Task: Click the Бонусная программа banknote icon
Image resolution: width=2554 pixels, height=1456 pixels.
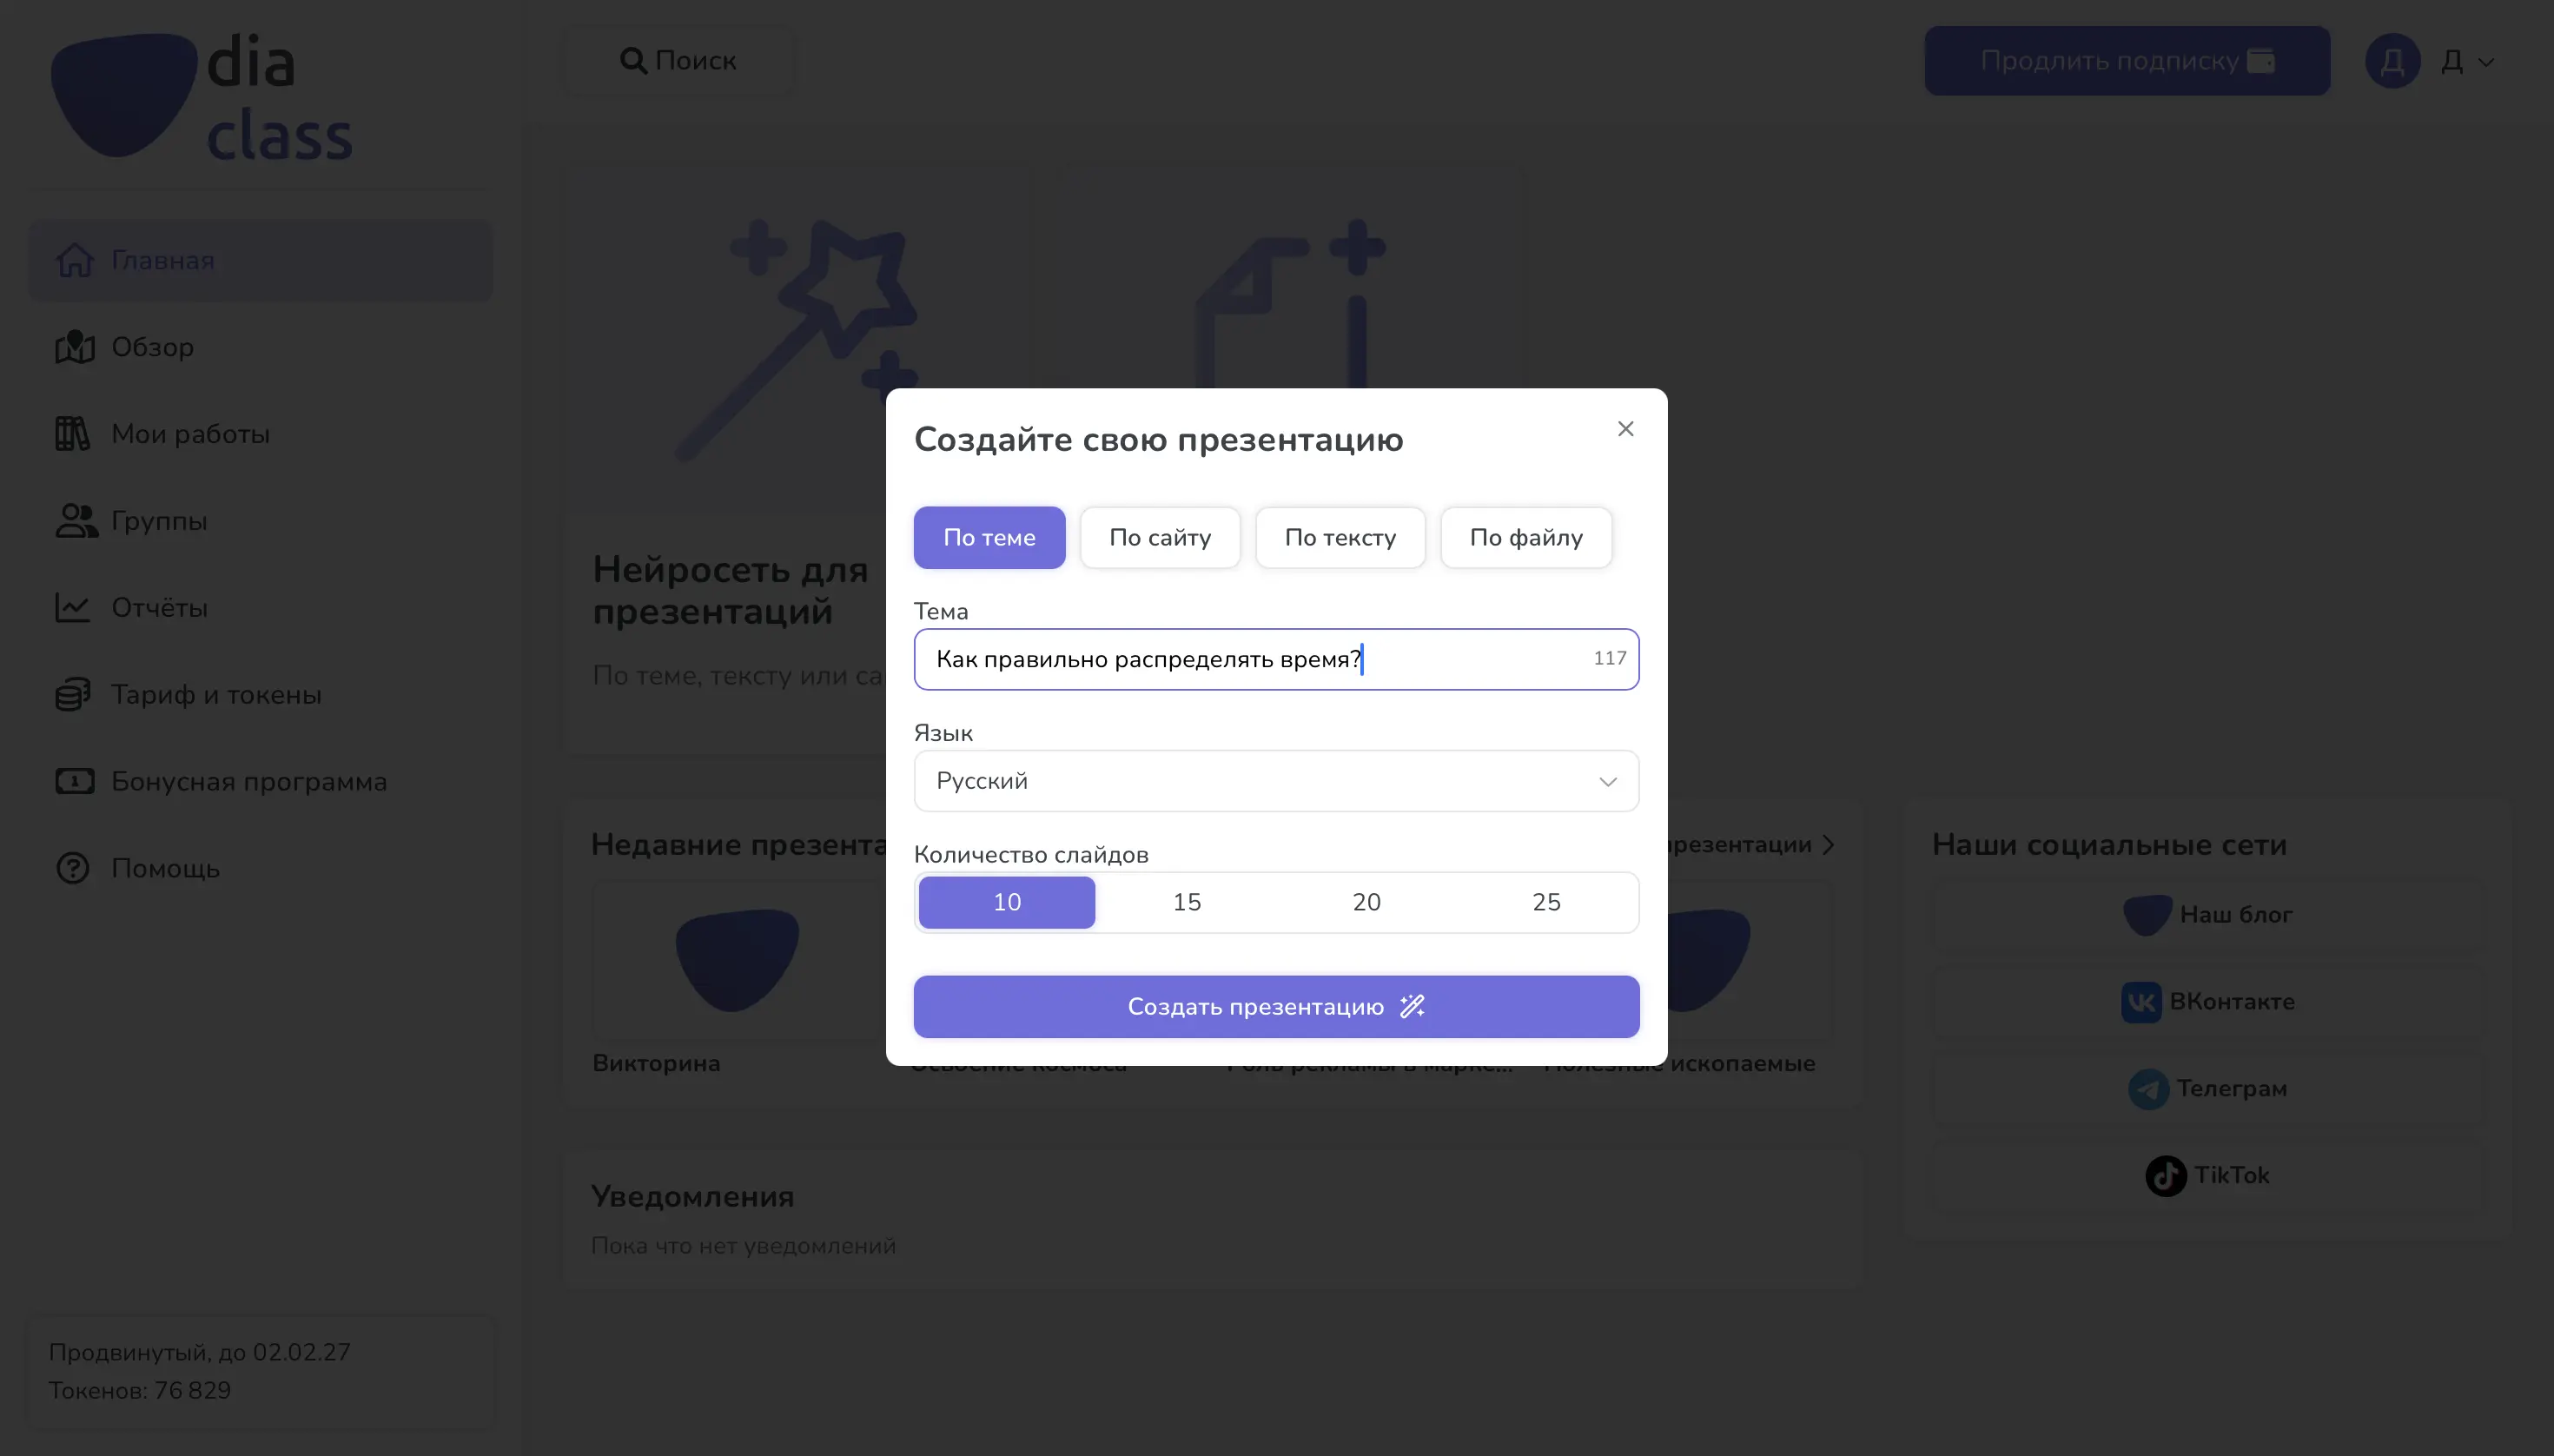Action: (74, 781)
